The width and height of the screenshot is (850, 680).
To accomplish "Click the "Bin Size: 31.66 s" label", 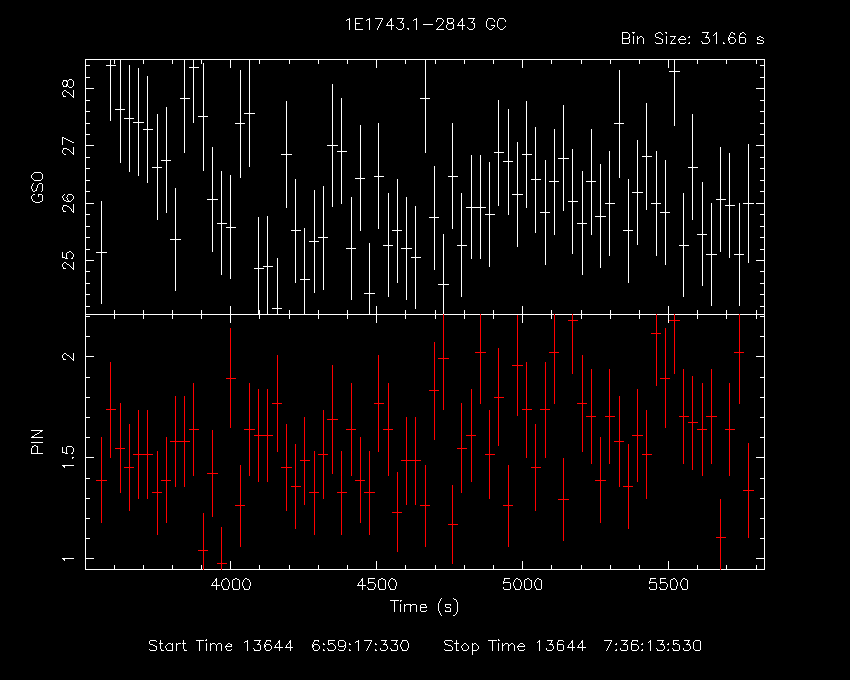I will pos(692,39).
